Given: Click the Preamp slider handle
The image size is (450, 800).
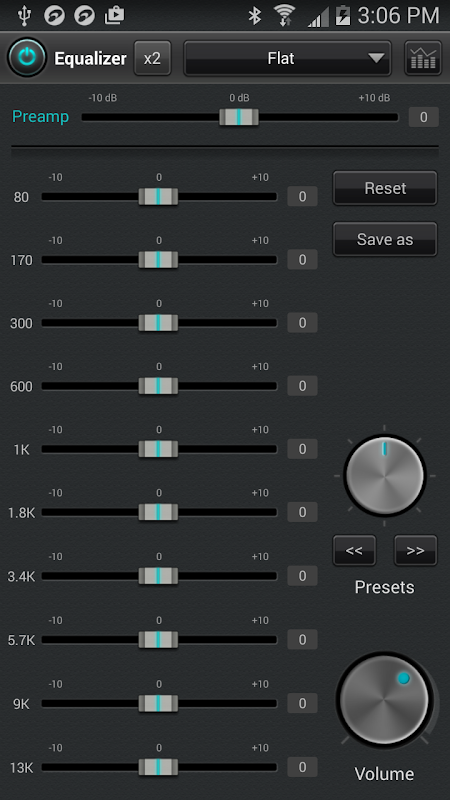Looking at the screenshot, I should (x=239, y=117).
